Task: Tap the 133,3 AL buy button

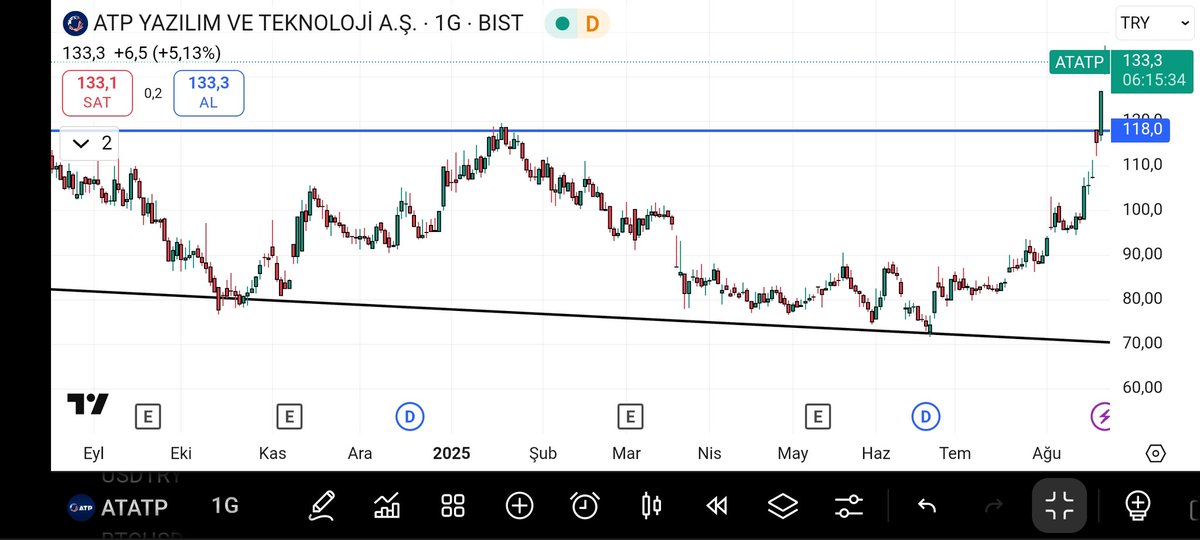Action: pos(208,92)
